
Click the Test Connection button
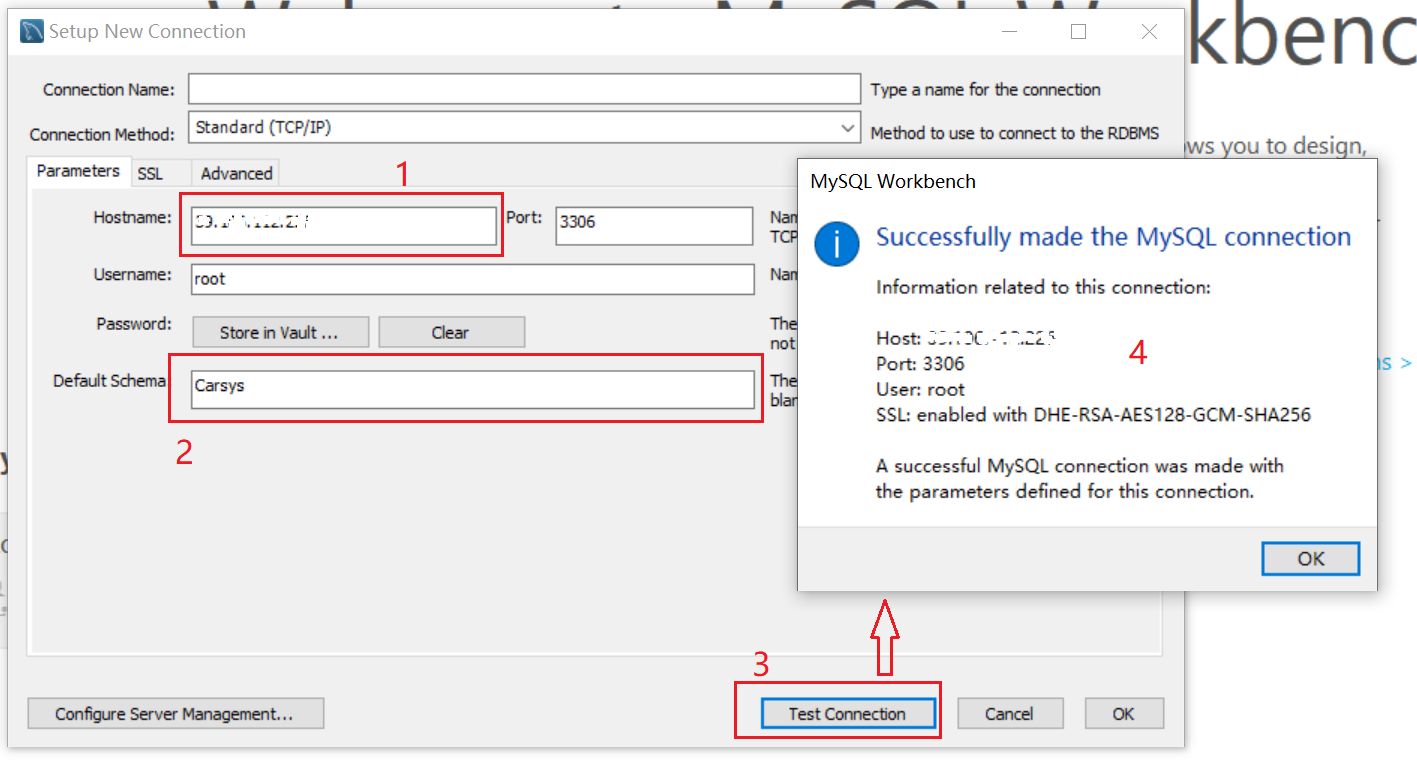(847, 714)
